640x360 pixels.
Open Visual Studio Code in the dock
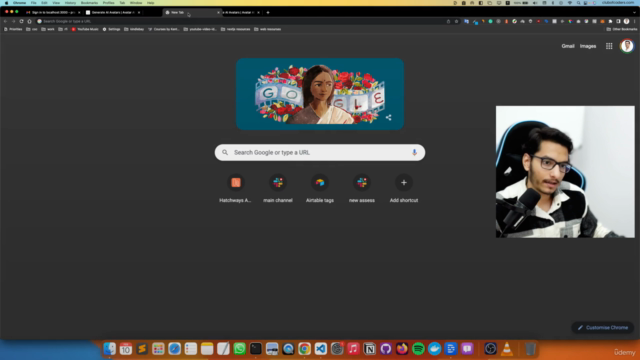(321, 349)
